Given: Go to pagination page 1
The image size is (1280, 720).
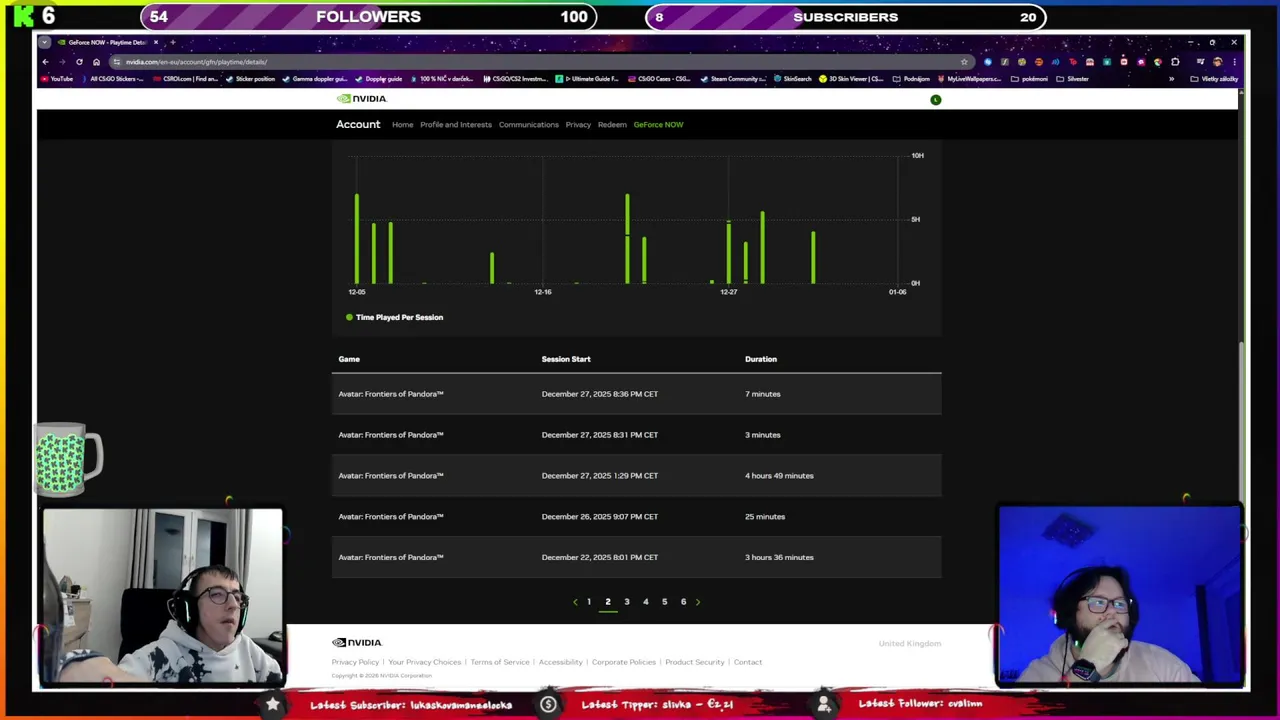Looking at the screenshot, I should [589, 602].
